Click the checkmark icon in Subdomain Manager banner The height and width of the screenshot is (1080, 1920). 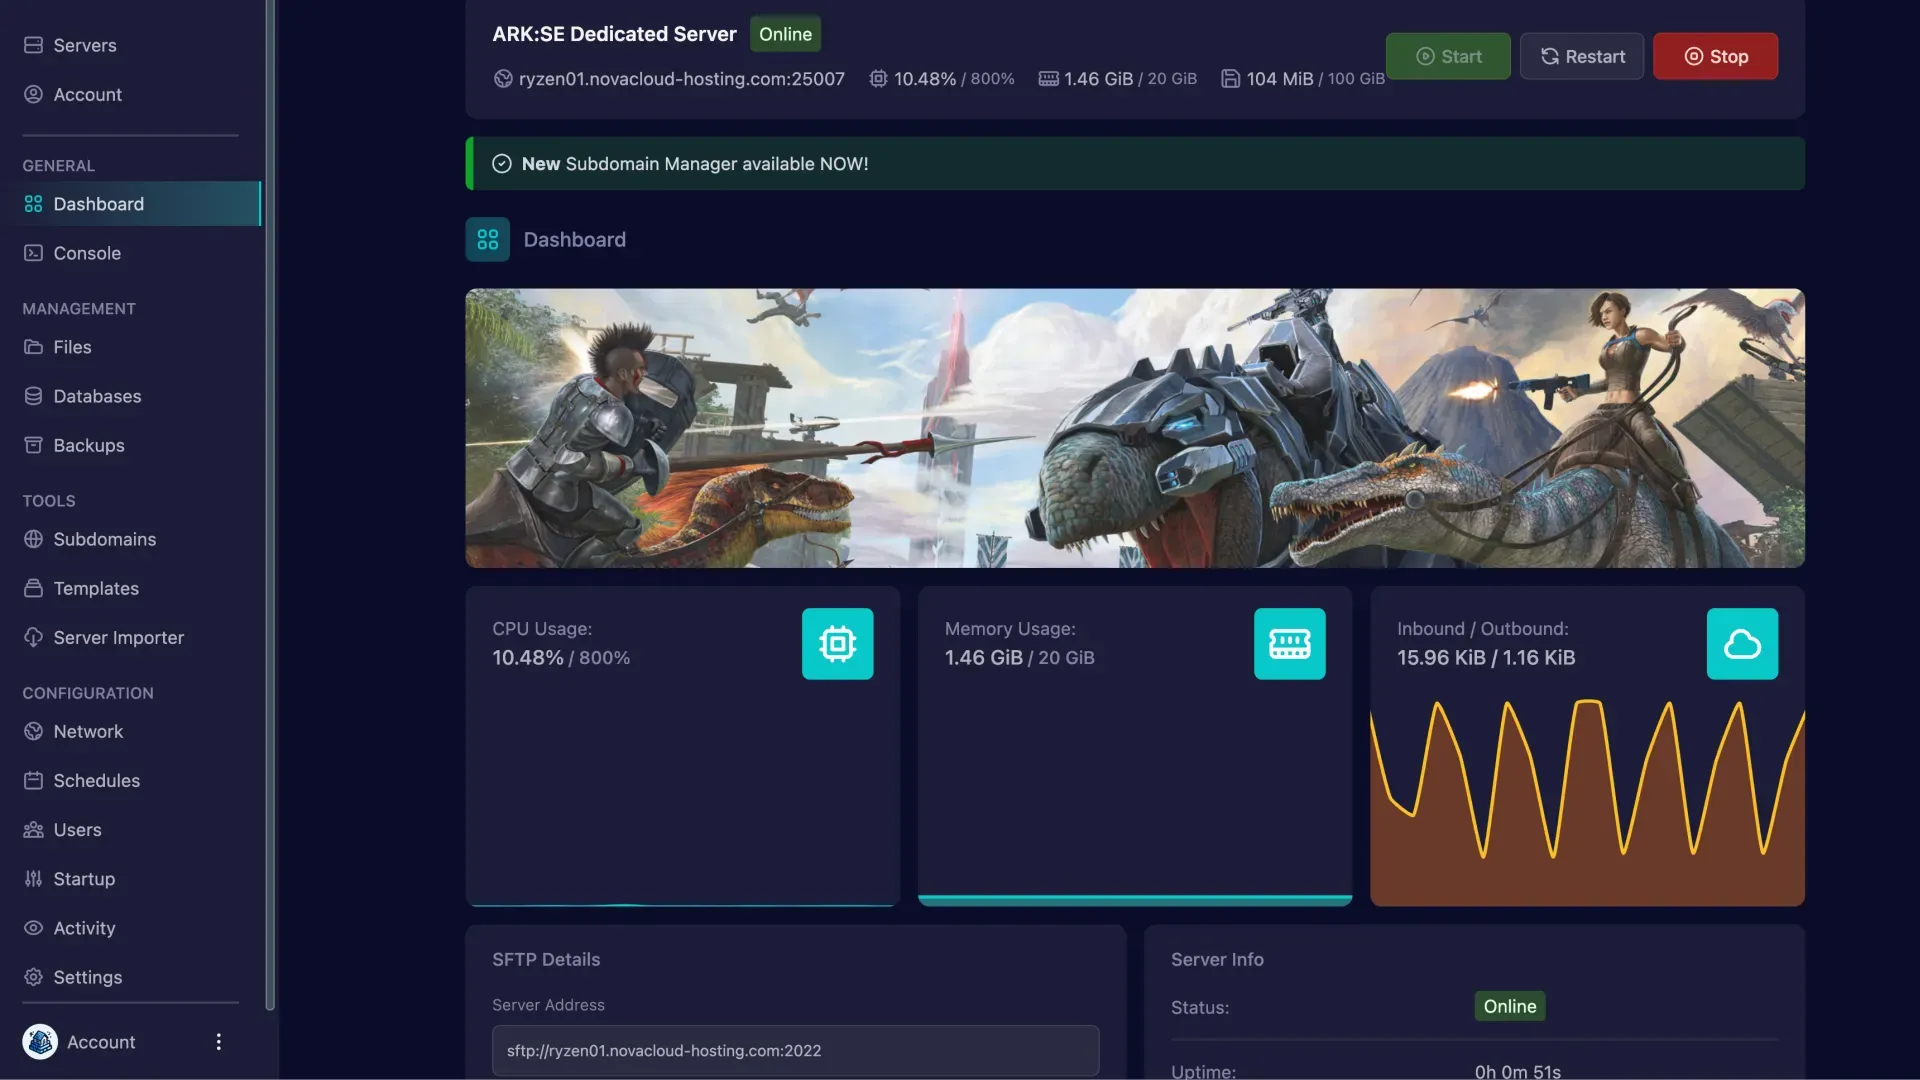(x=502, y=164)
